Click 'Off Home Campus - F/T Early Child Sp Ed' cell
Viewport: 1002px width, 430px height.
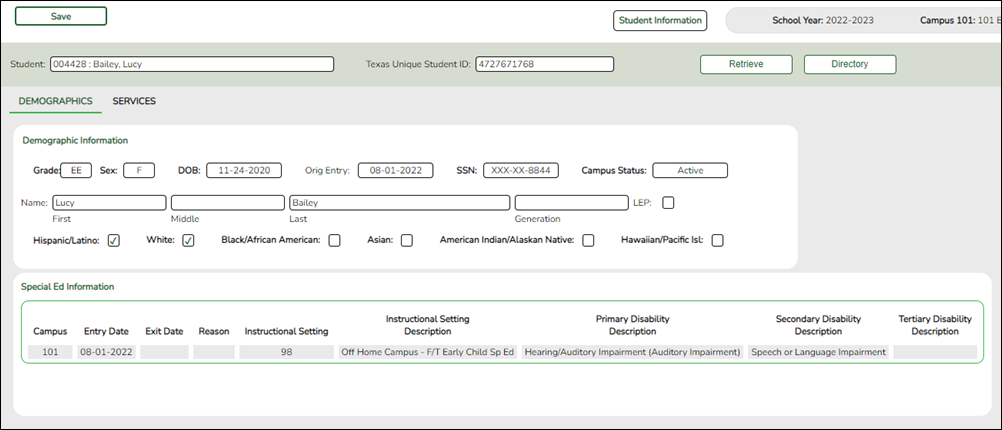[x=428, y=352]
